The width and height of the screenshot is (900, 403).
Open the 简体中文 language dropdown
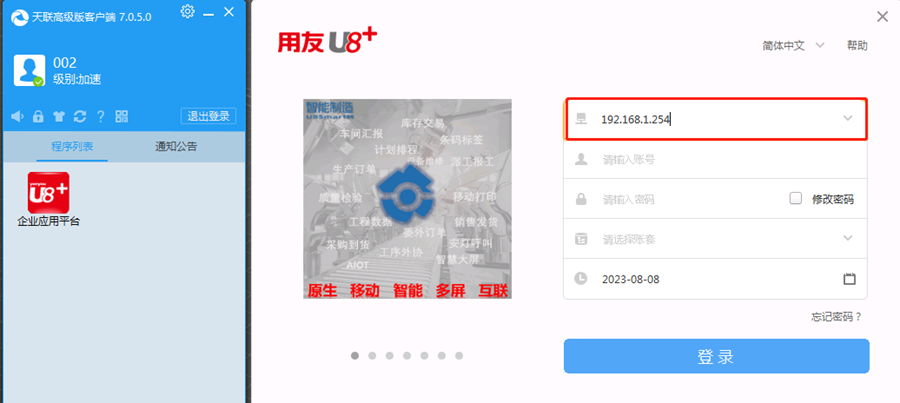click(793, 46)
